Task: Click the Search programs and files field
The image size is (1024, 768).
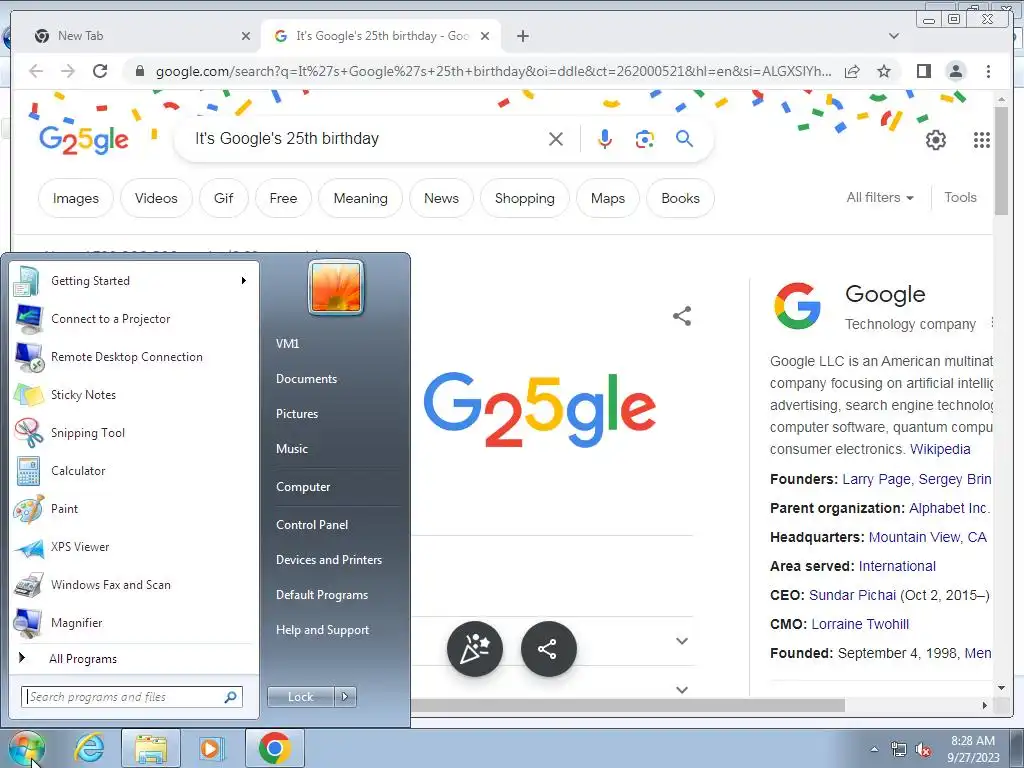Action: point(132,697)
